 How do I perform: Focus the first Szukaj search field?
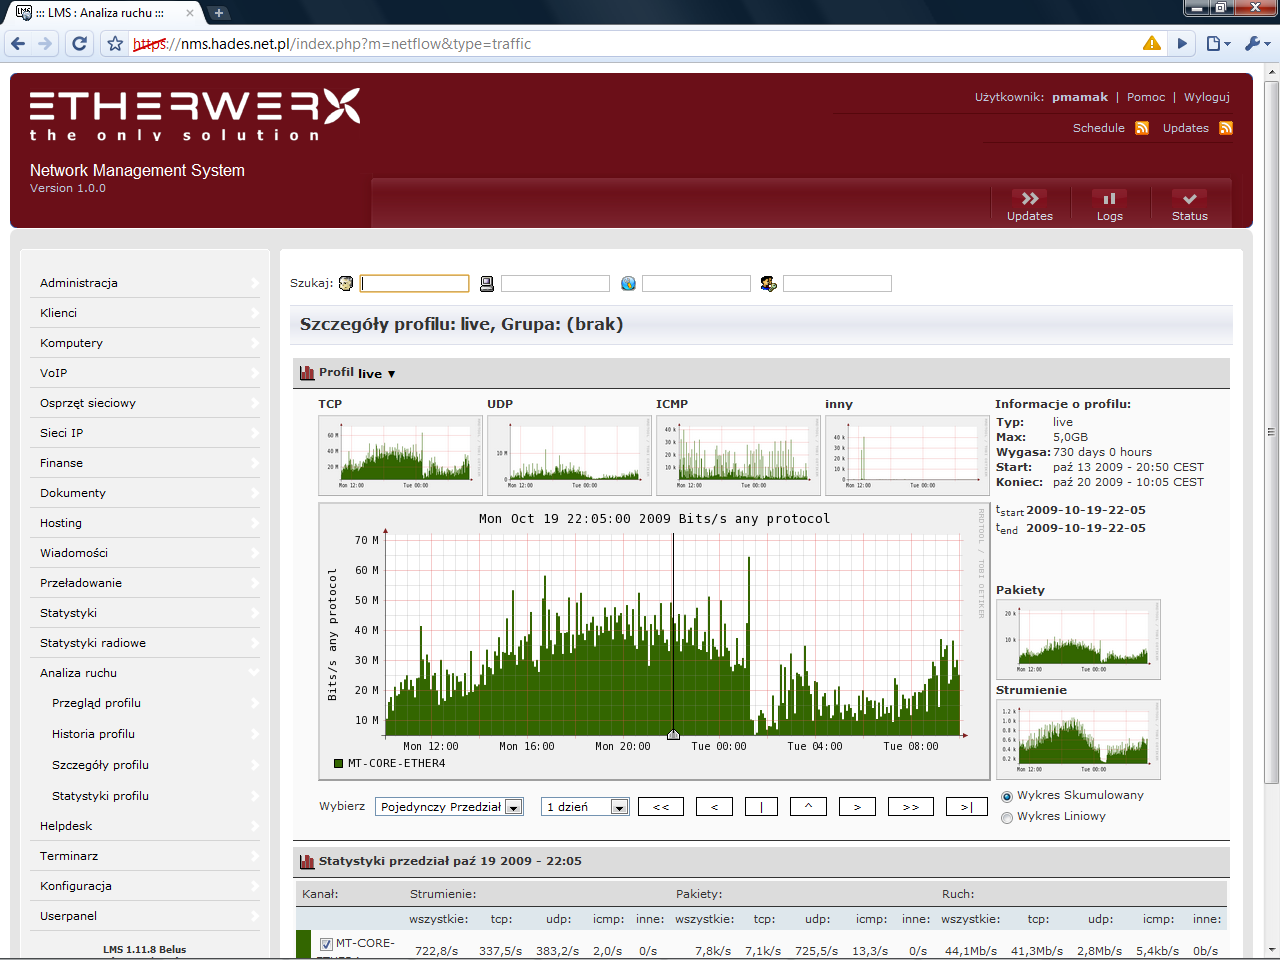click(415, 284)
